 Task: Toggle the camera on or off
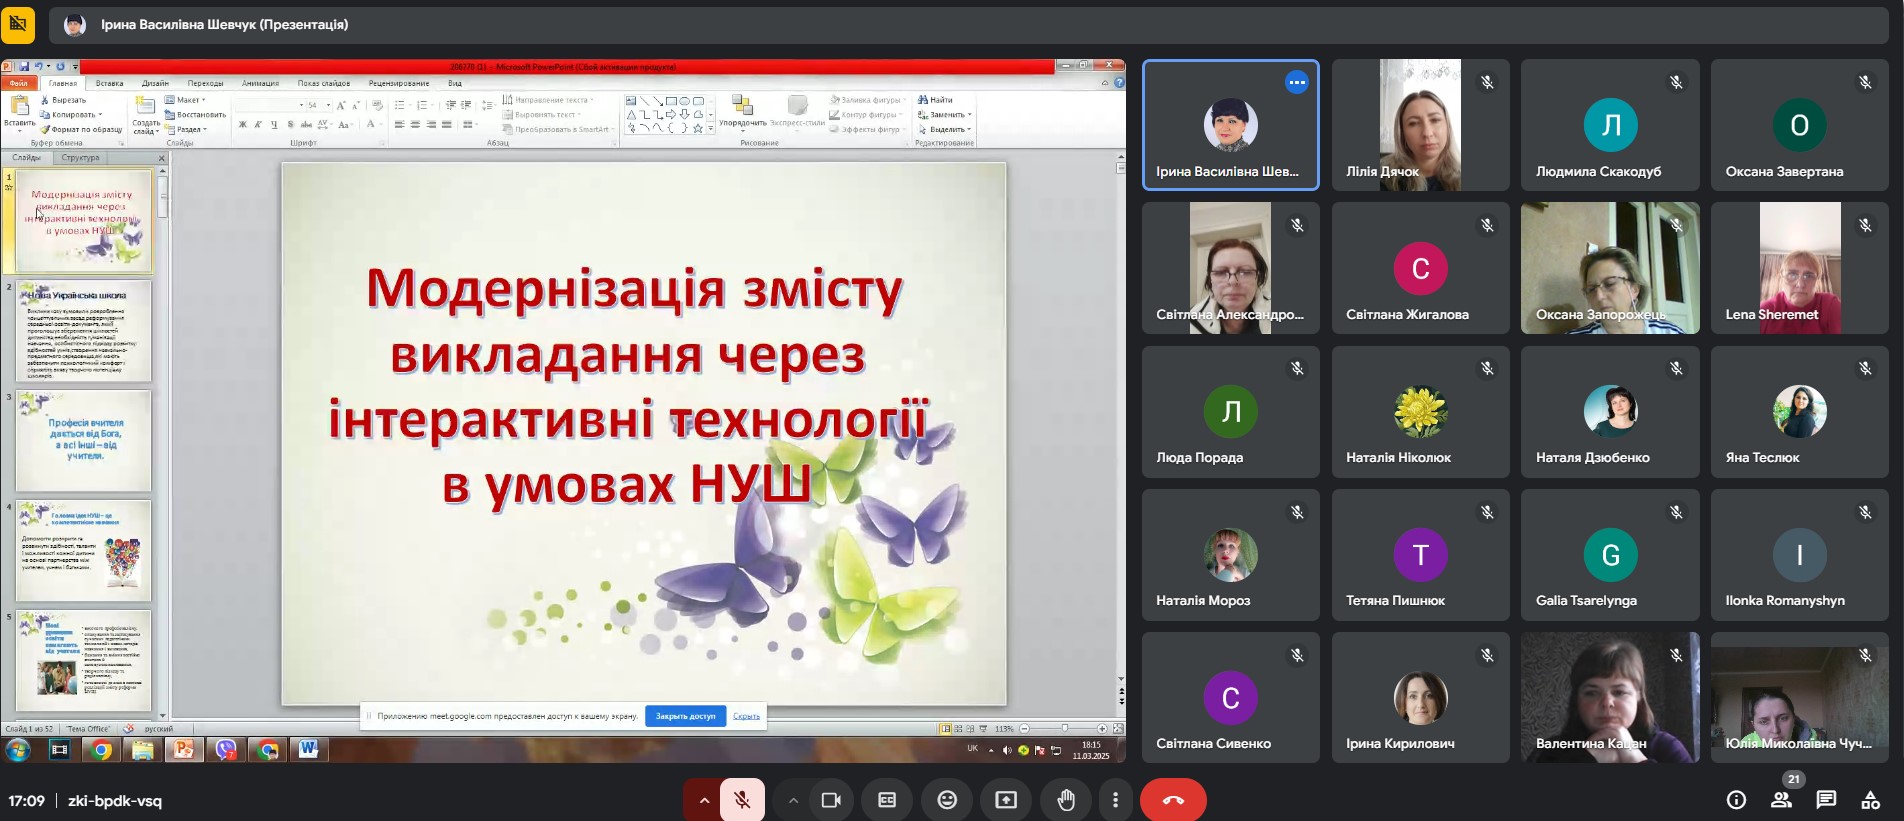pyautogui.click(x=831, y=800)
